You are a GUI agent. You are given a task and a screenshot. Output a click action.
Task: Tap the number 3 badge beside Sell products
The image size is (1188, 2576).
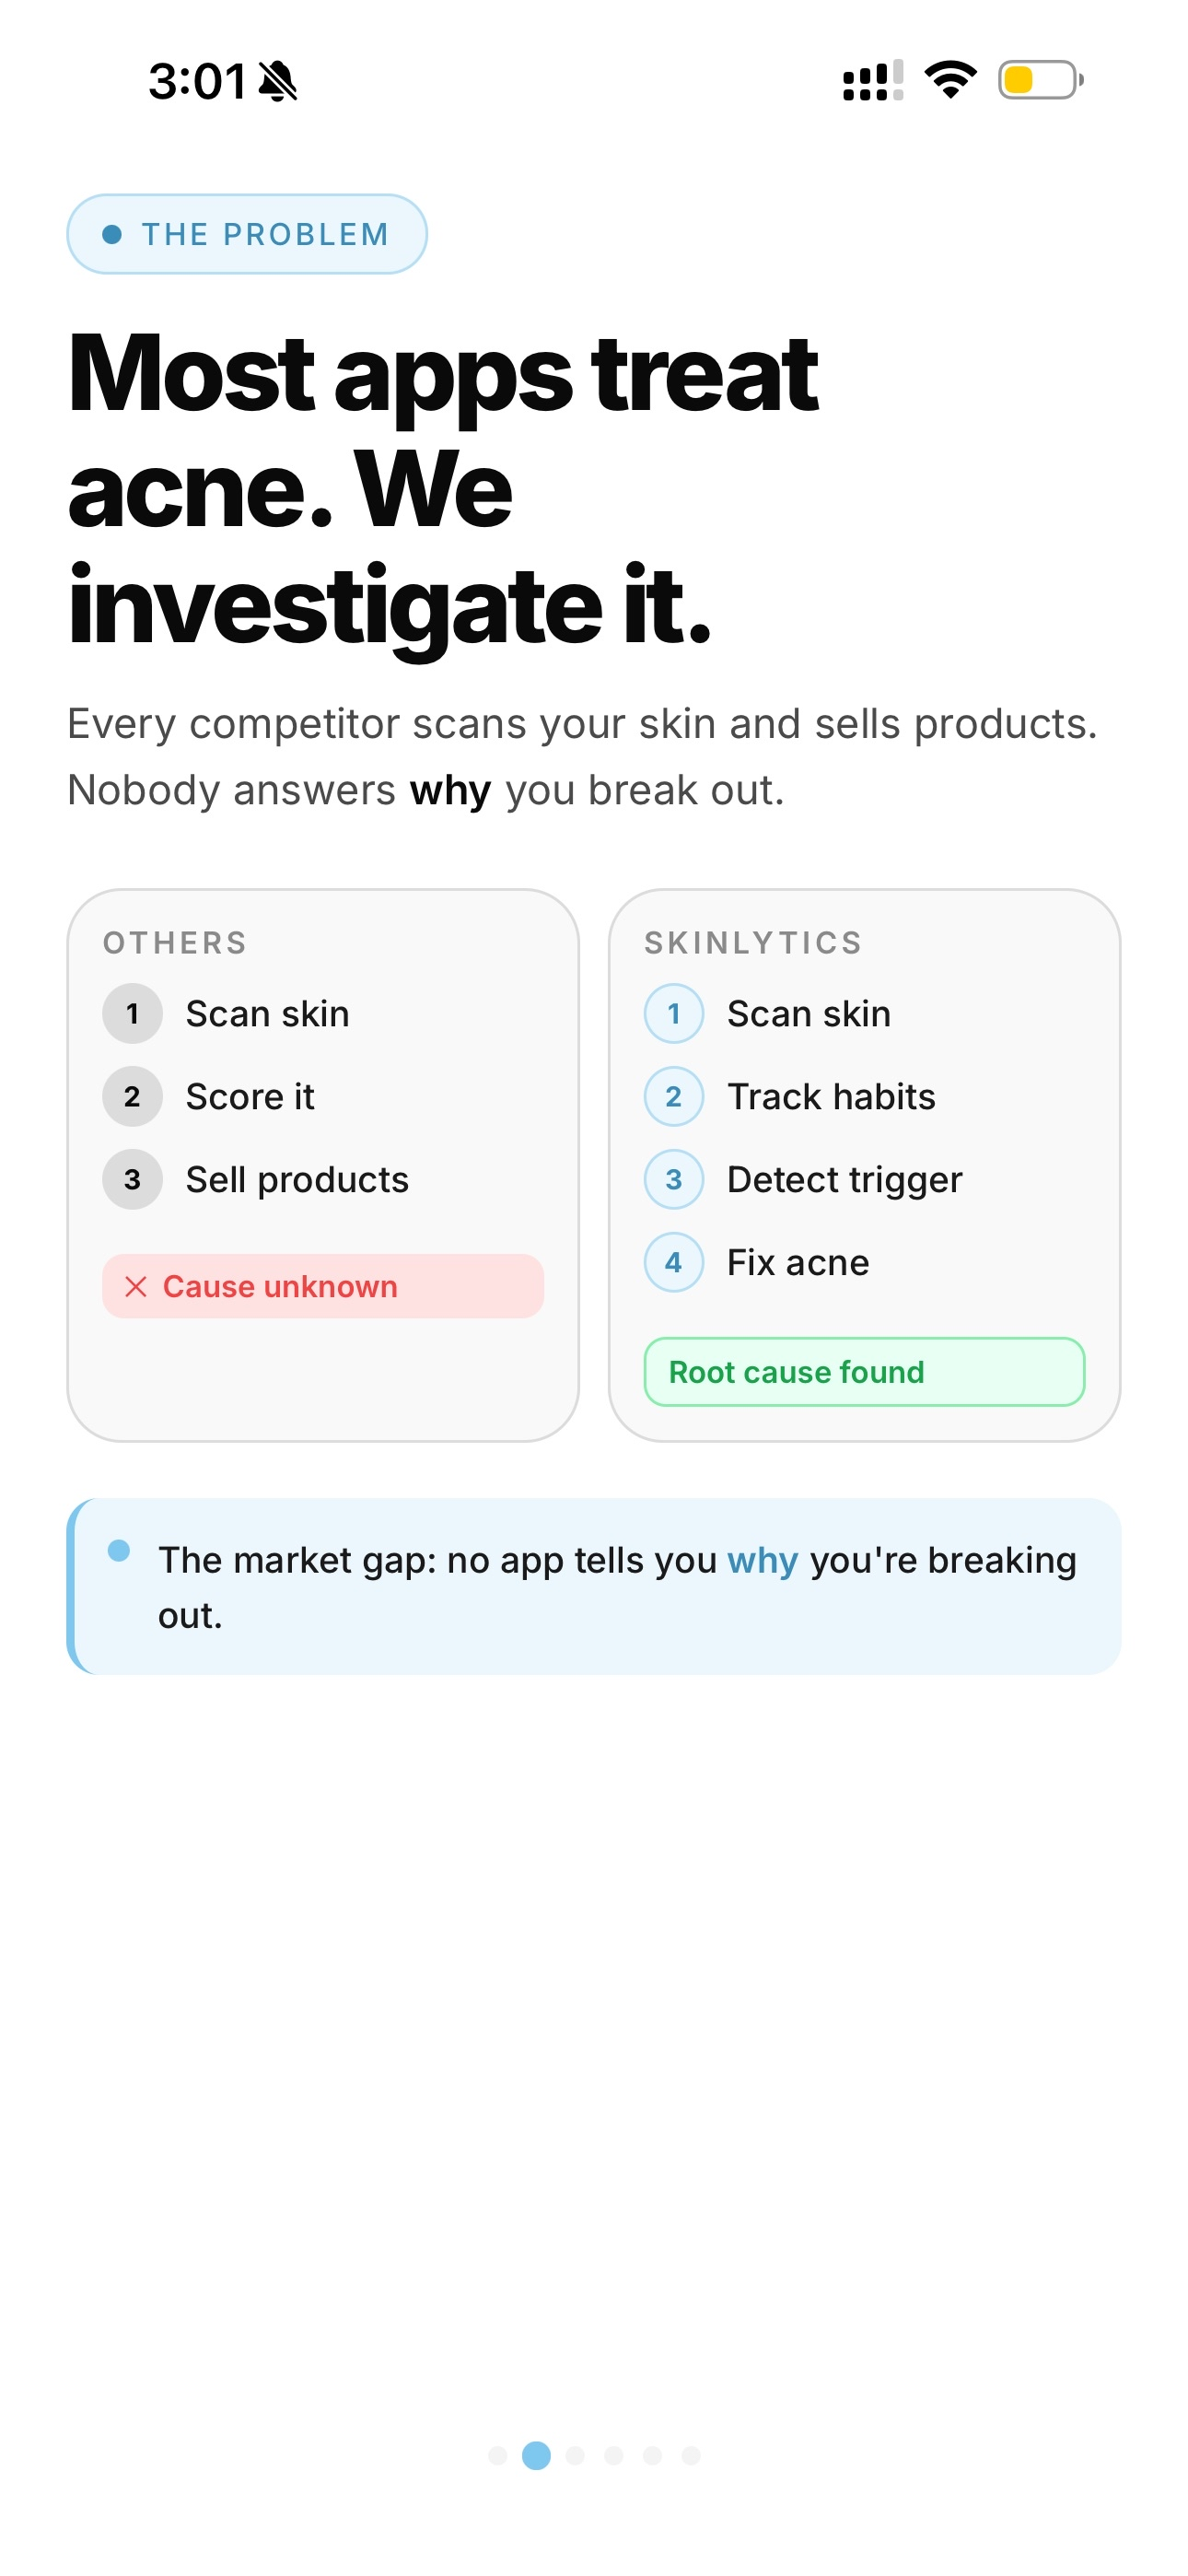pyautogui.click(x=132, y=1180)
